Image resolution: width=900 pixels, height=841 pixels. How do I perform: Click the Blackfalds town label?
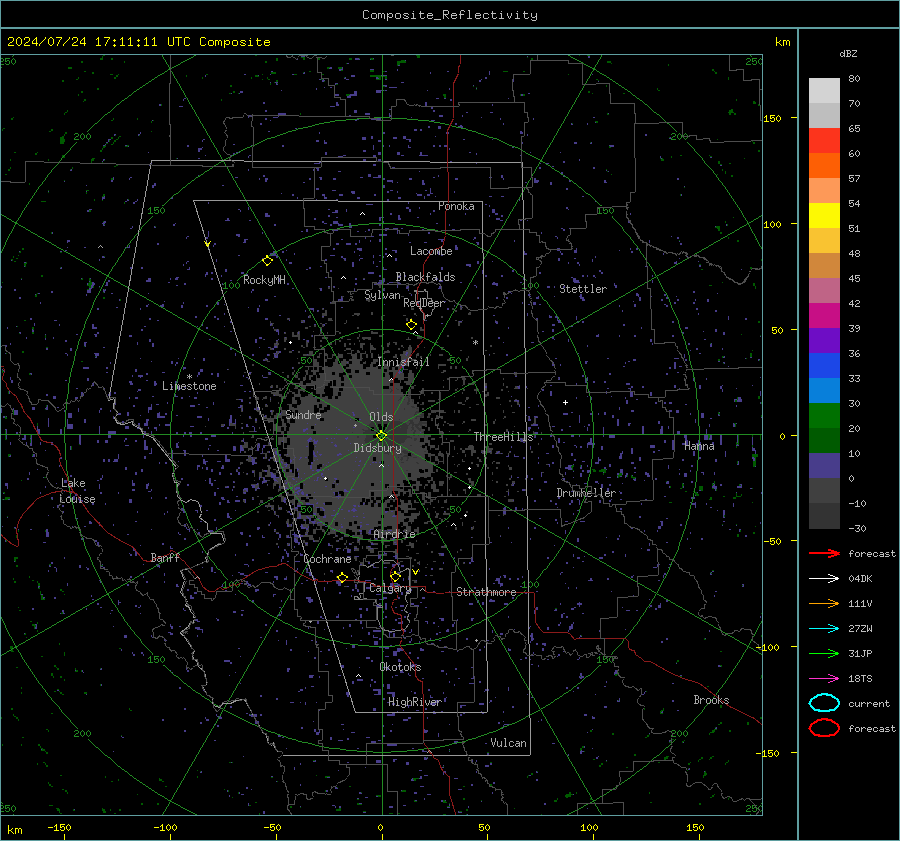tap(425, 277)
